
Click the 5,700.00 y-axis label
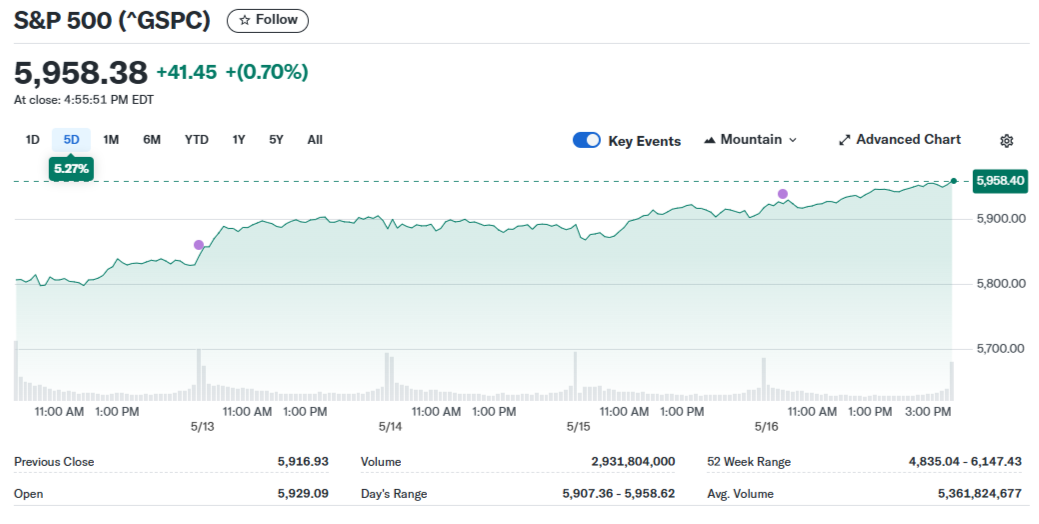coord(1001,348)
